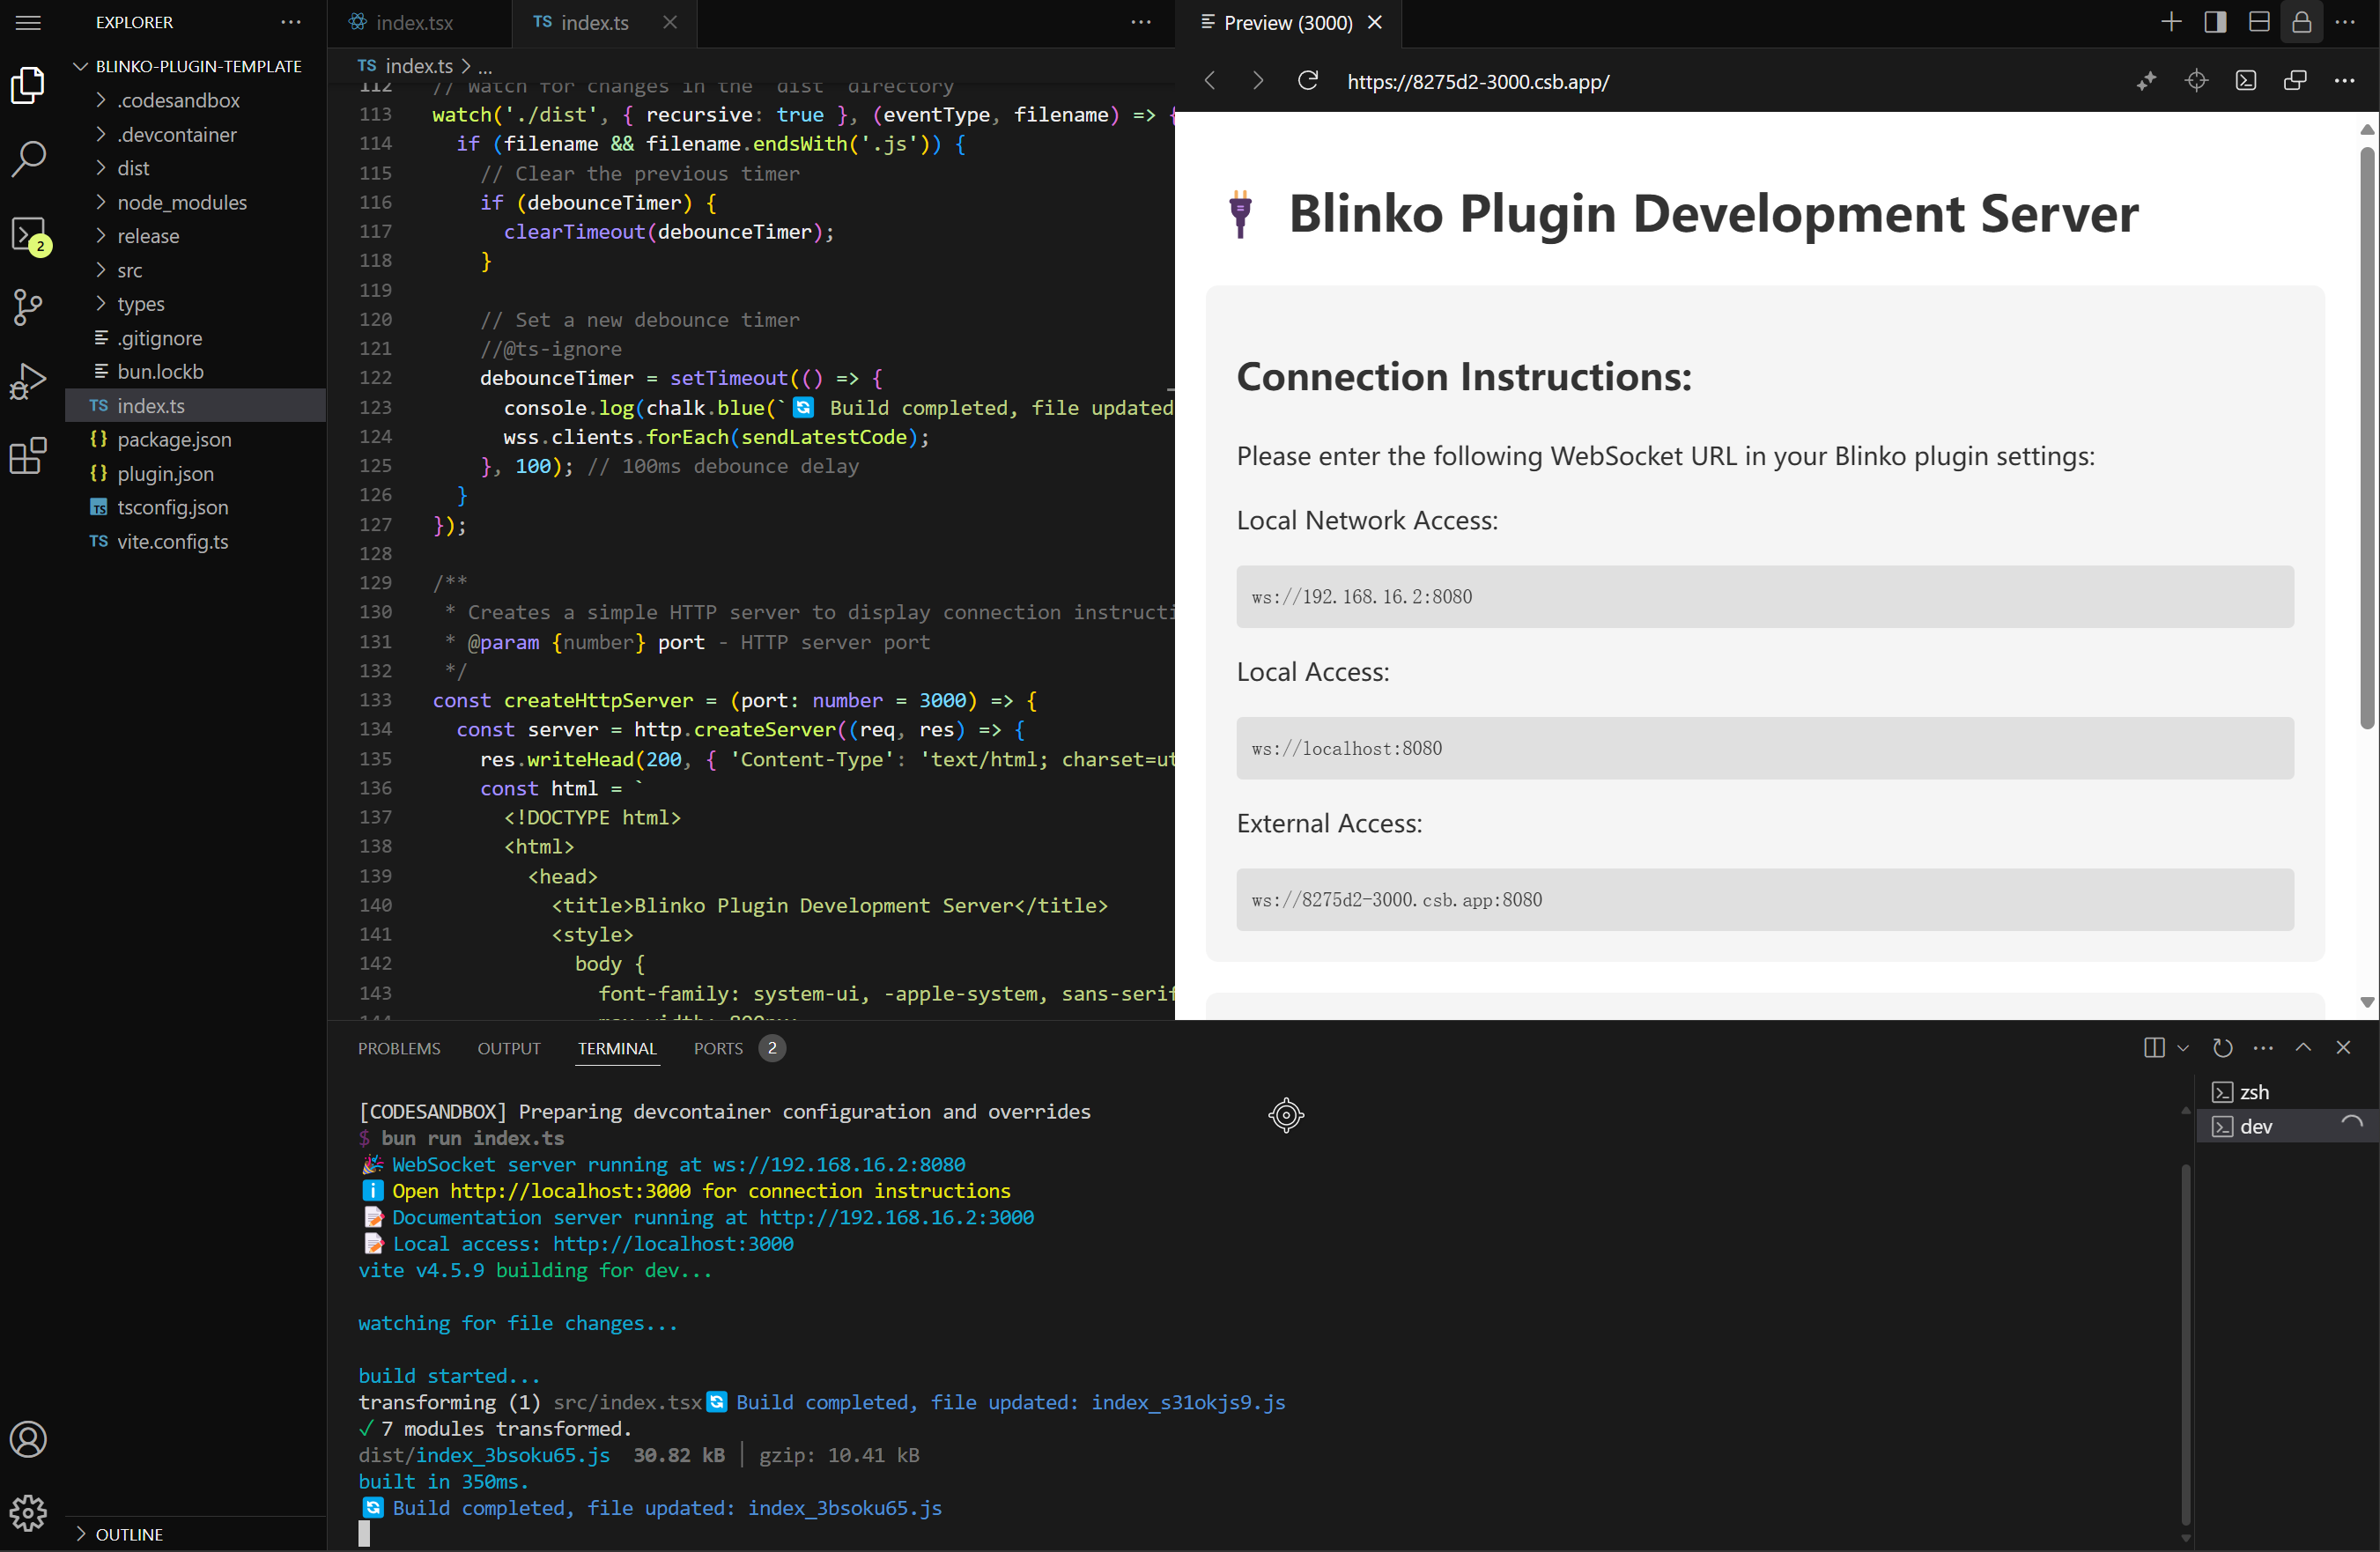Open http://localhost:3000 link in terminal

(x=570, y=1191)
